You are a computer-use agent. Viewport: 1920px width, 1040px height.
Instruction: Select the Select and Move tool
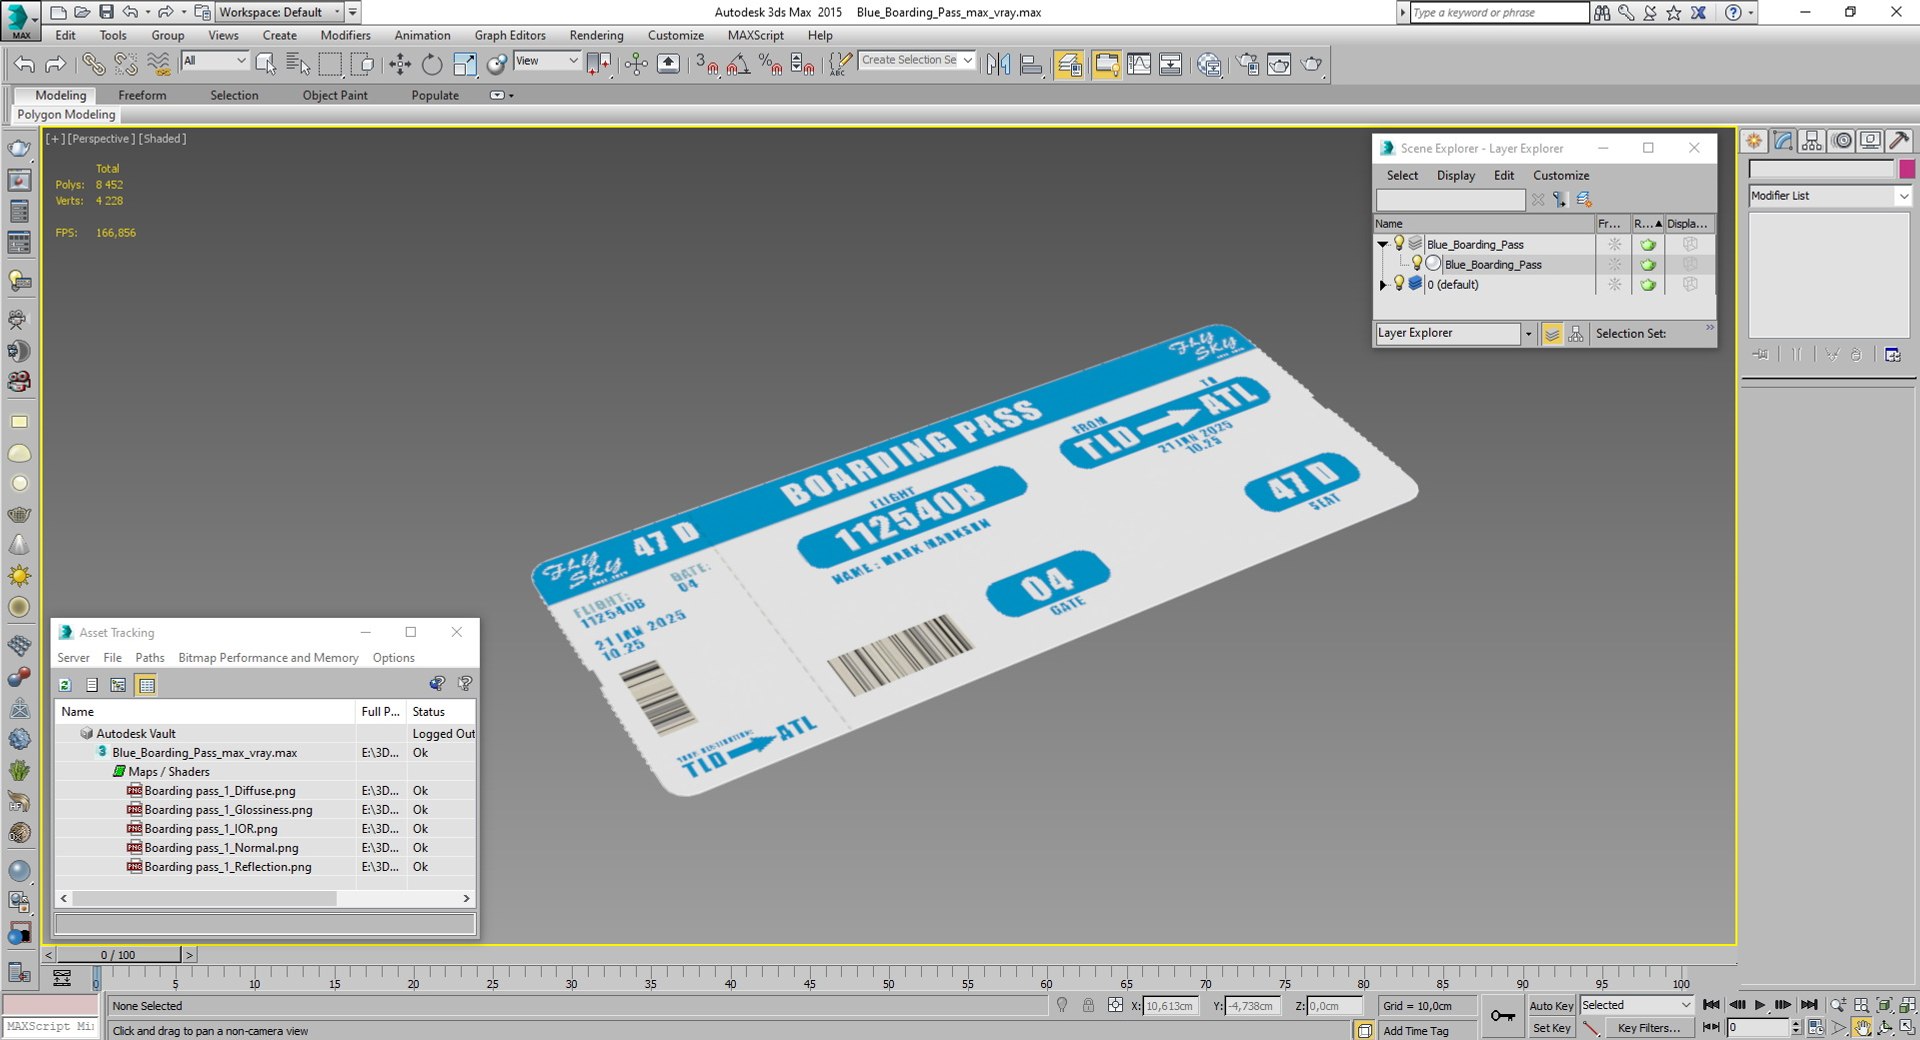[400, 65]
